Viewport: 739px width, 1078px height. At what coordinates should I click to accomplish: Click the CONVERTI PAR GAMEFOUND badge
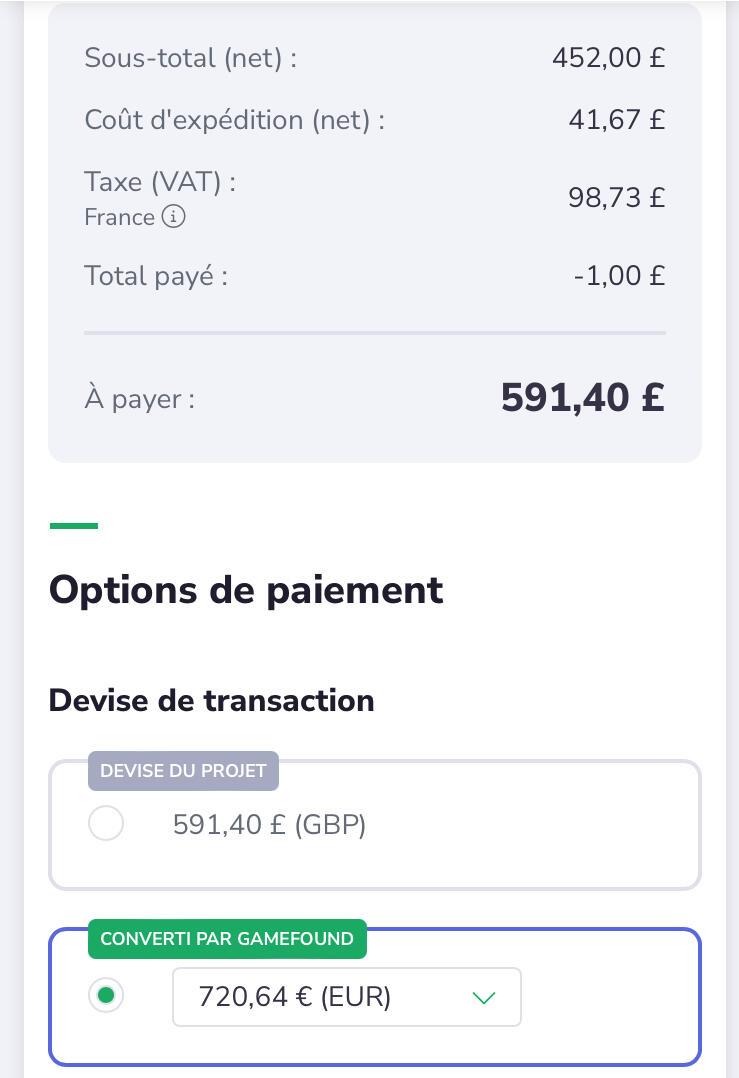(x=227, y=938)
